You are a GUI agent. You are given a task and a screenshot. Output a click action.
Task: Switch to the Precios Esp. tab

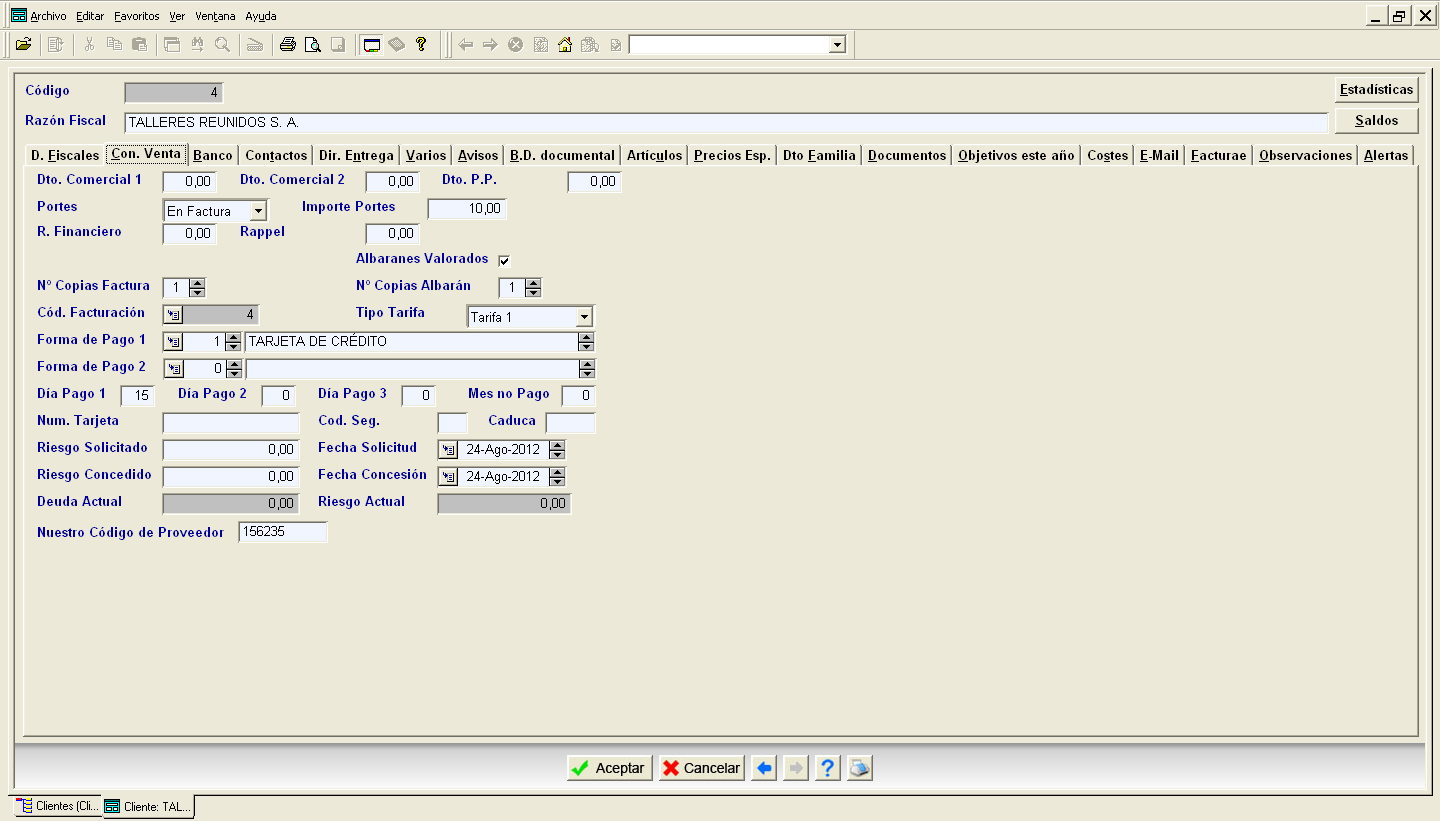tap(732, 156)
